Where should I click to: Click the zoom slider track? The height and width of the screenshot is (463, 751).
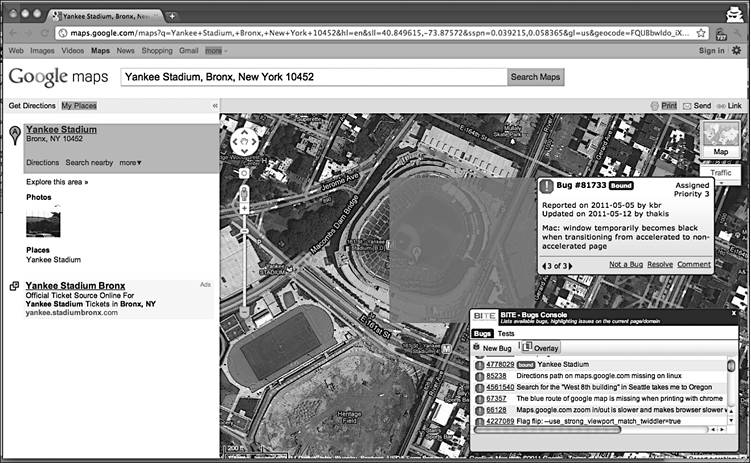pyautogui.click(x=244, y=260)
